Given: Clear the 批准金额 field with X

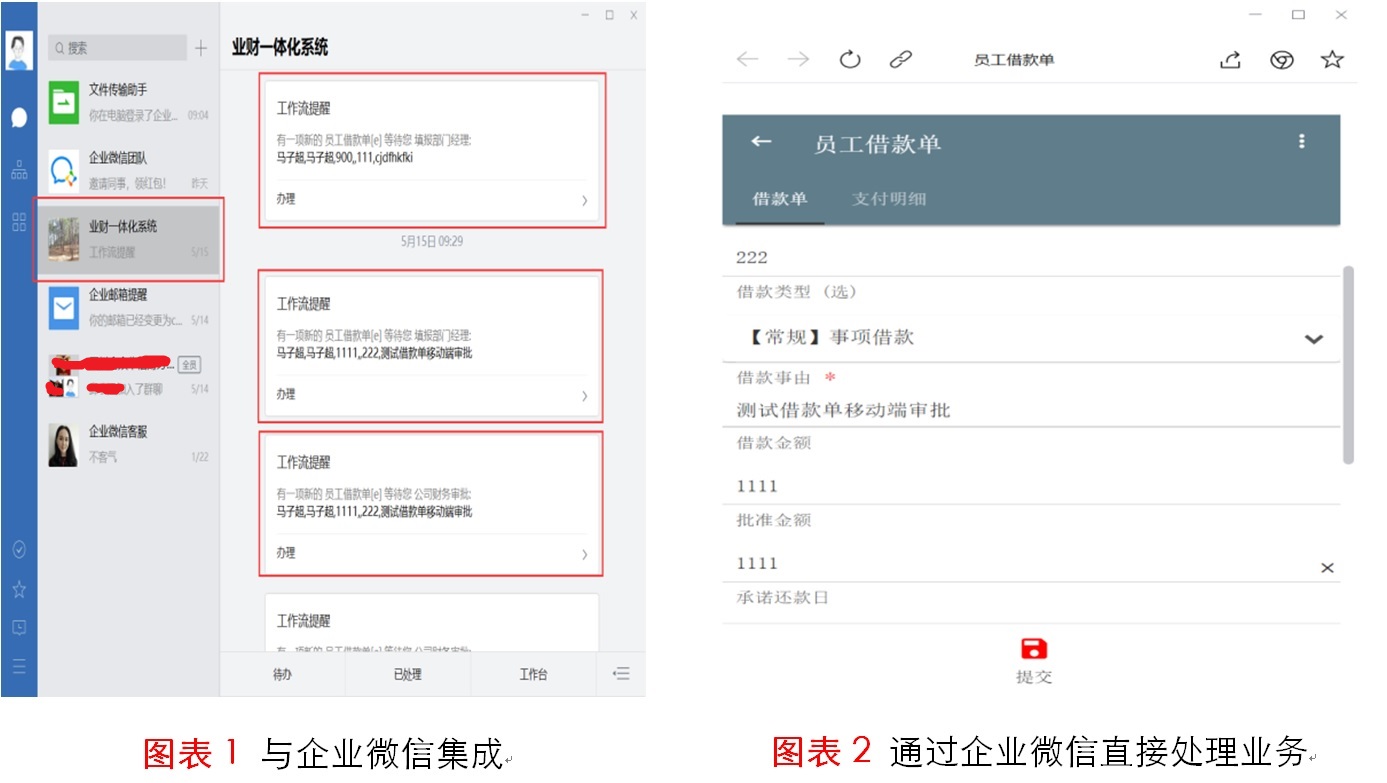Looking at the screenshot, I should coord(1327,568).
